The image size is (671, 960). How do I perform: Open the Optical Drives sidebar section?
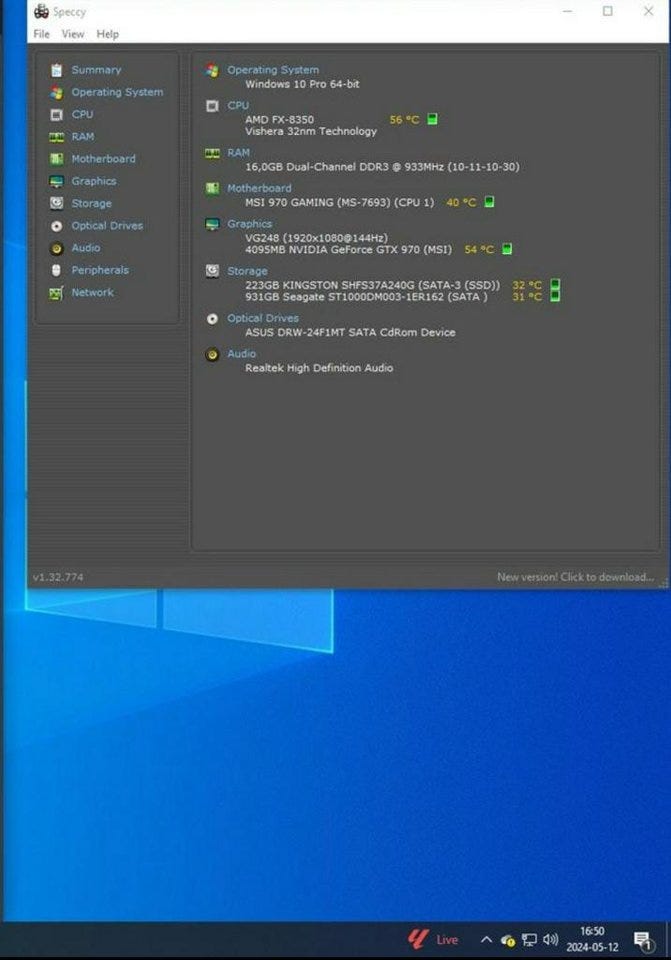tap(107, 225)
